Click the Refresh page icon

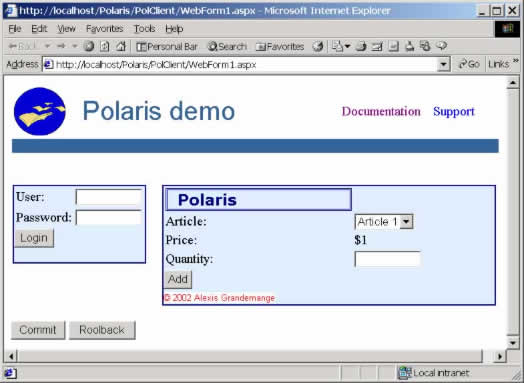click(x=105, y=46)
